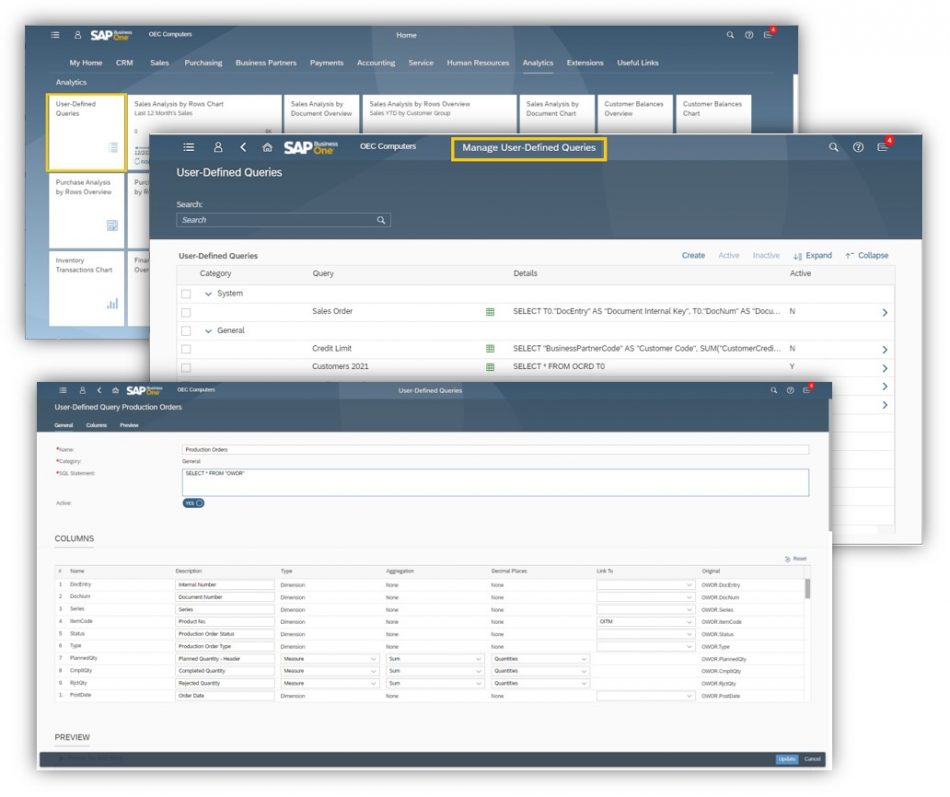Open the help icon in the Home window header
Screen dimensions: 950x797
(x=749, y=35)
